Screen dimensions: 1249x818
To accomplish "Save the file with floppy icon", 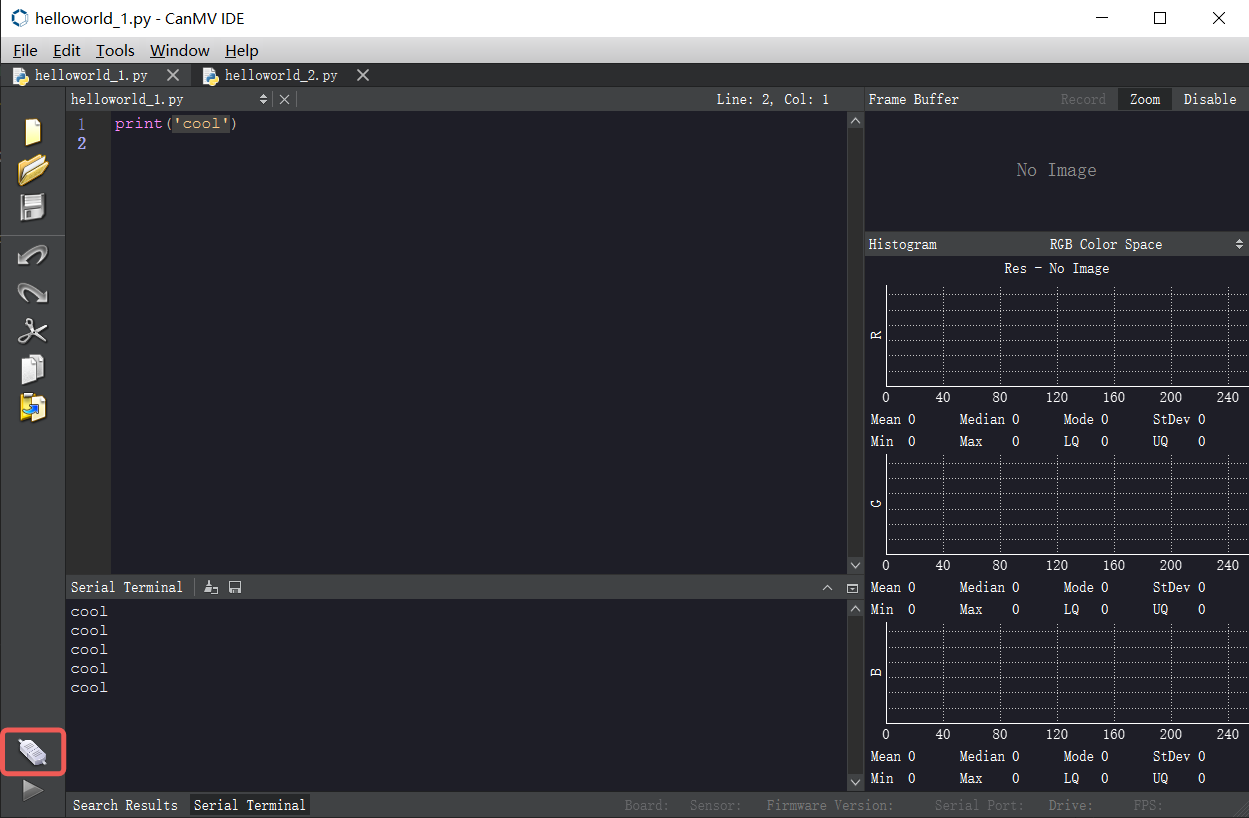I will pyautogui.click(x=33, y=208).
